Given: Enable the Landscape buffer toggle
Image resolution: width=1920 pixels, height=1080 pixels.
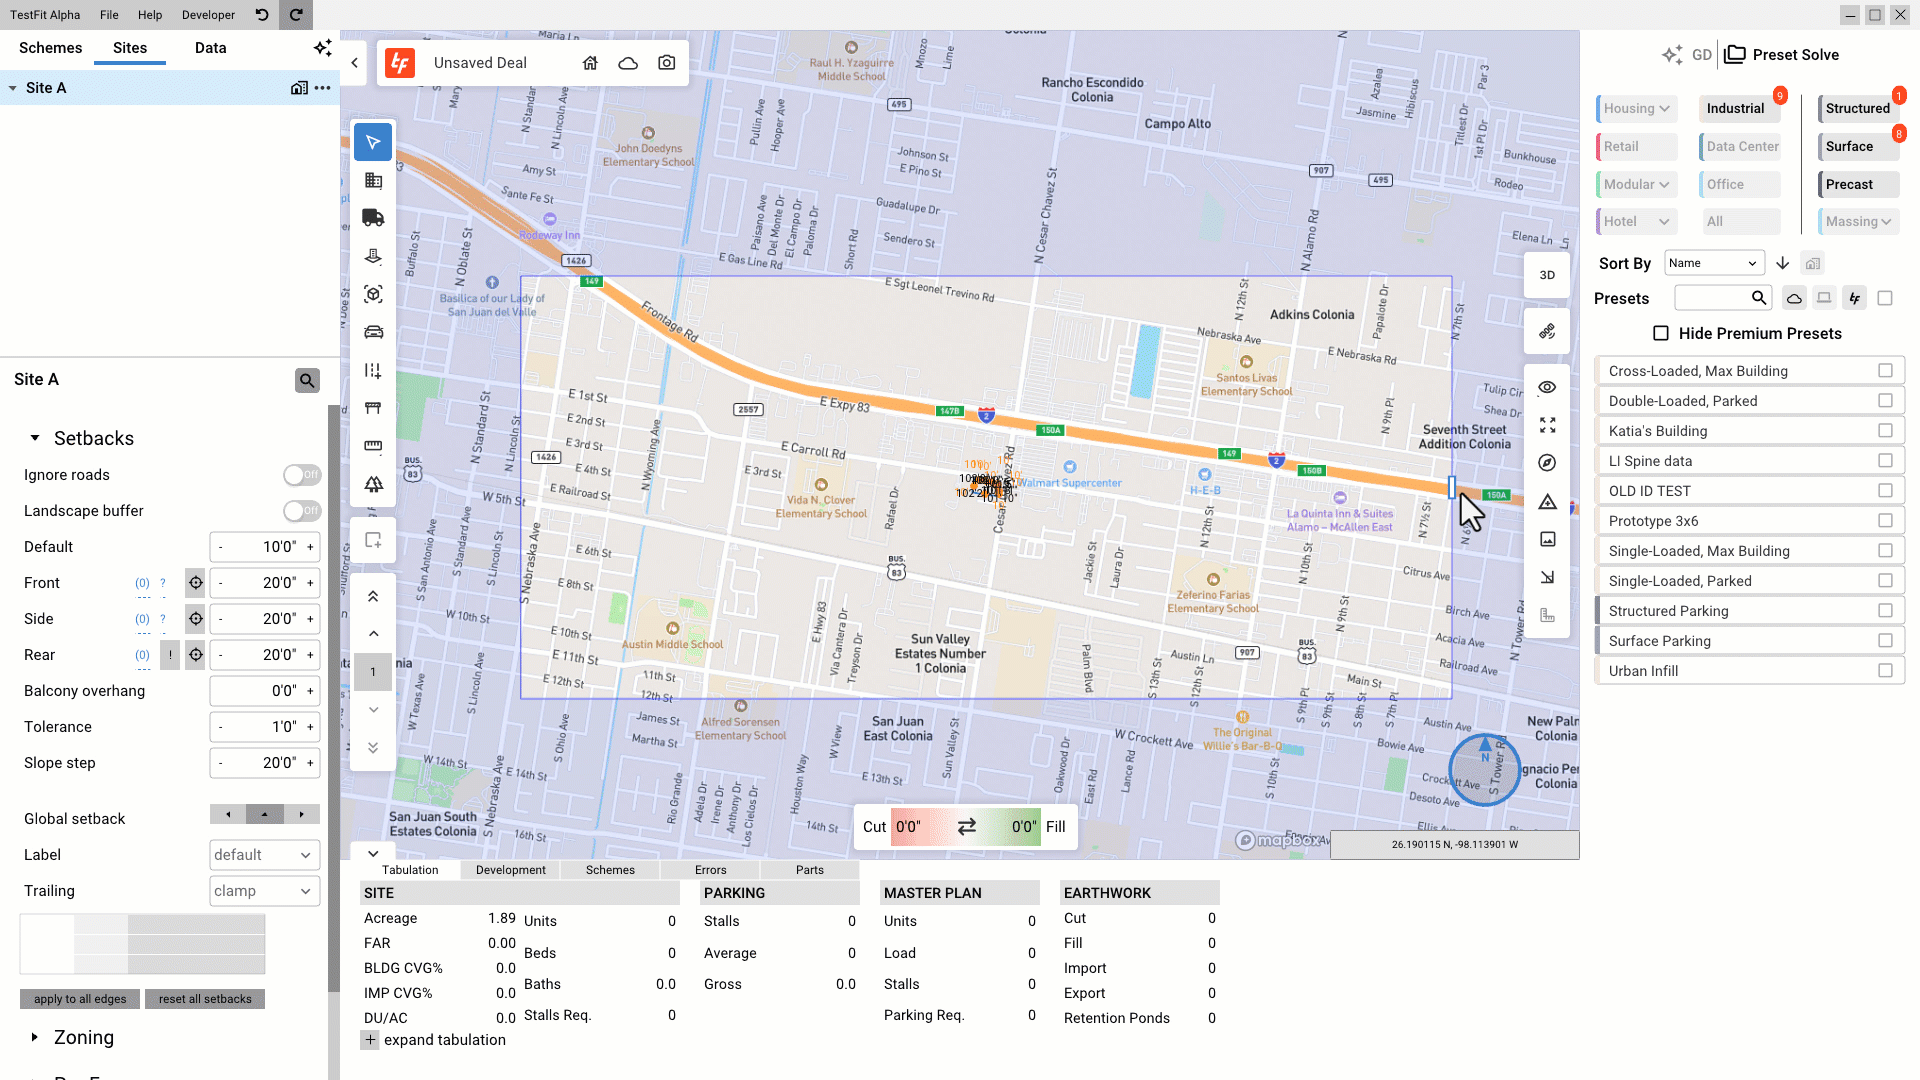Looking at the screenshot, I should 301,511.
